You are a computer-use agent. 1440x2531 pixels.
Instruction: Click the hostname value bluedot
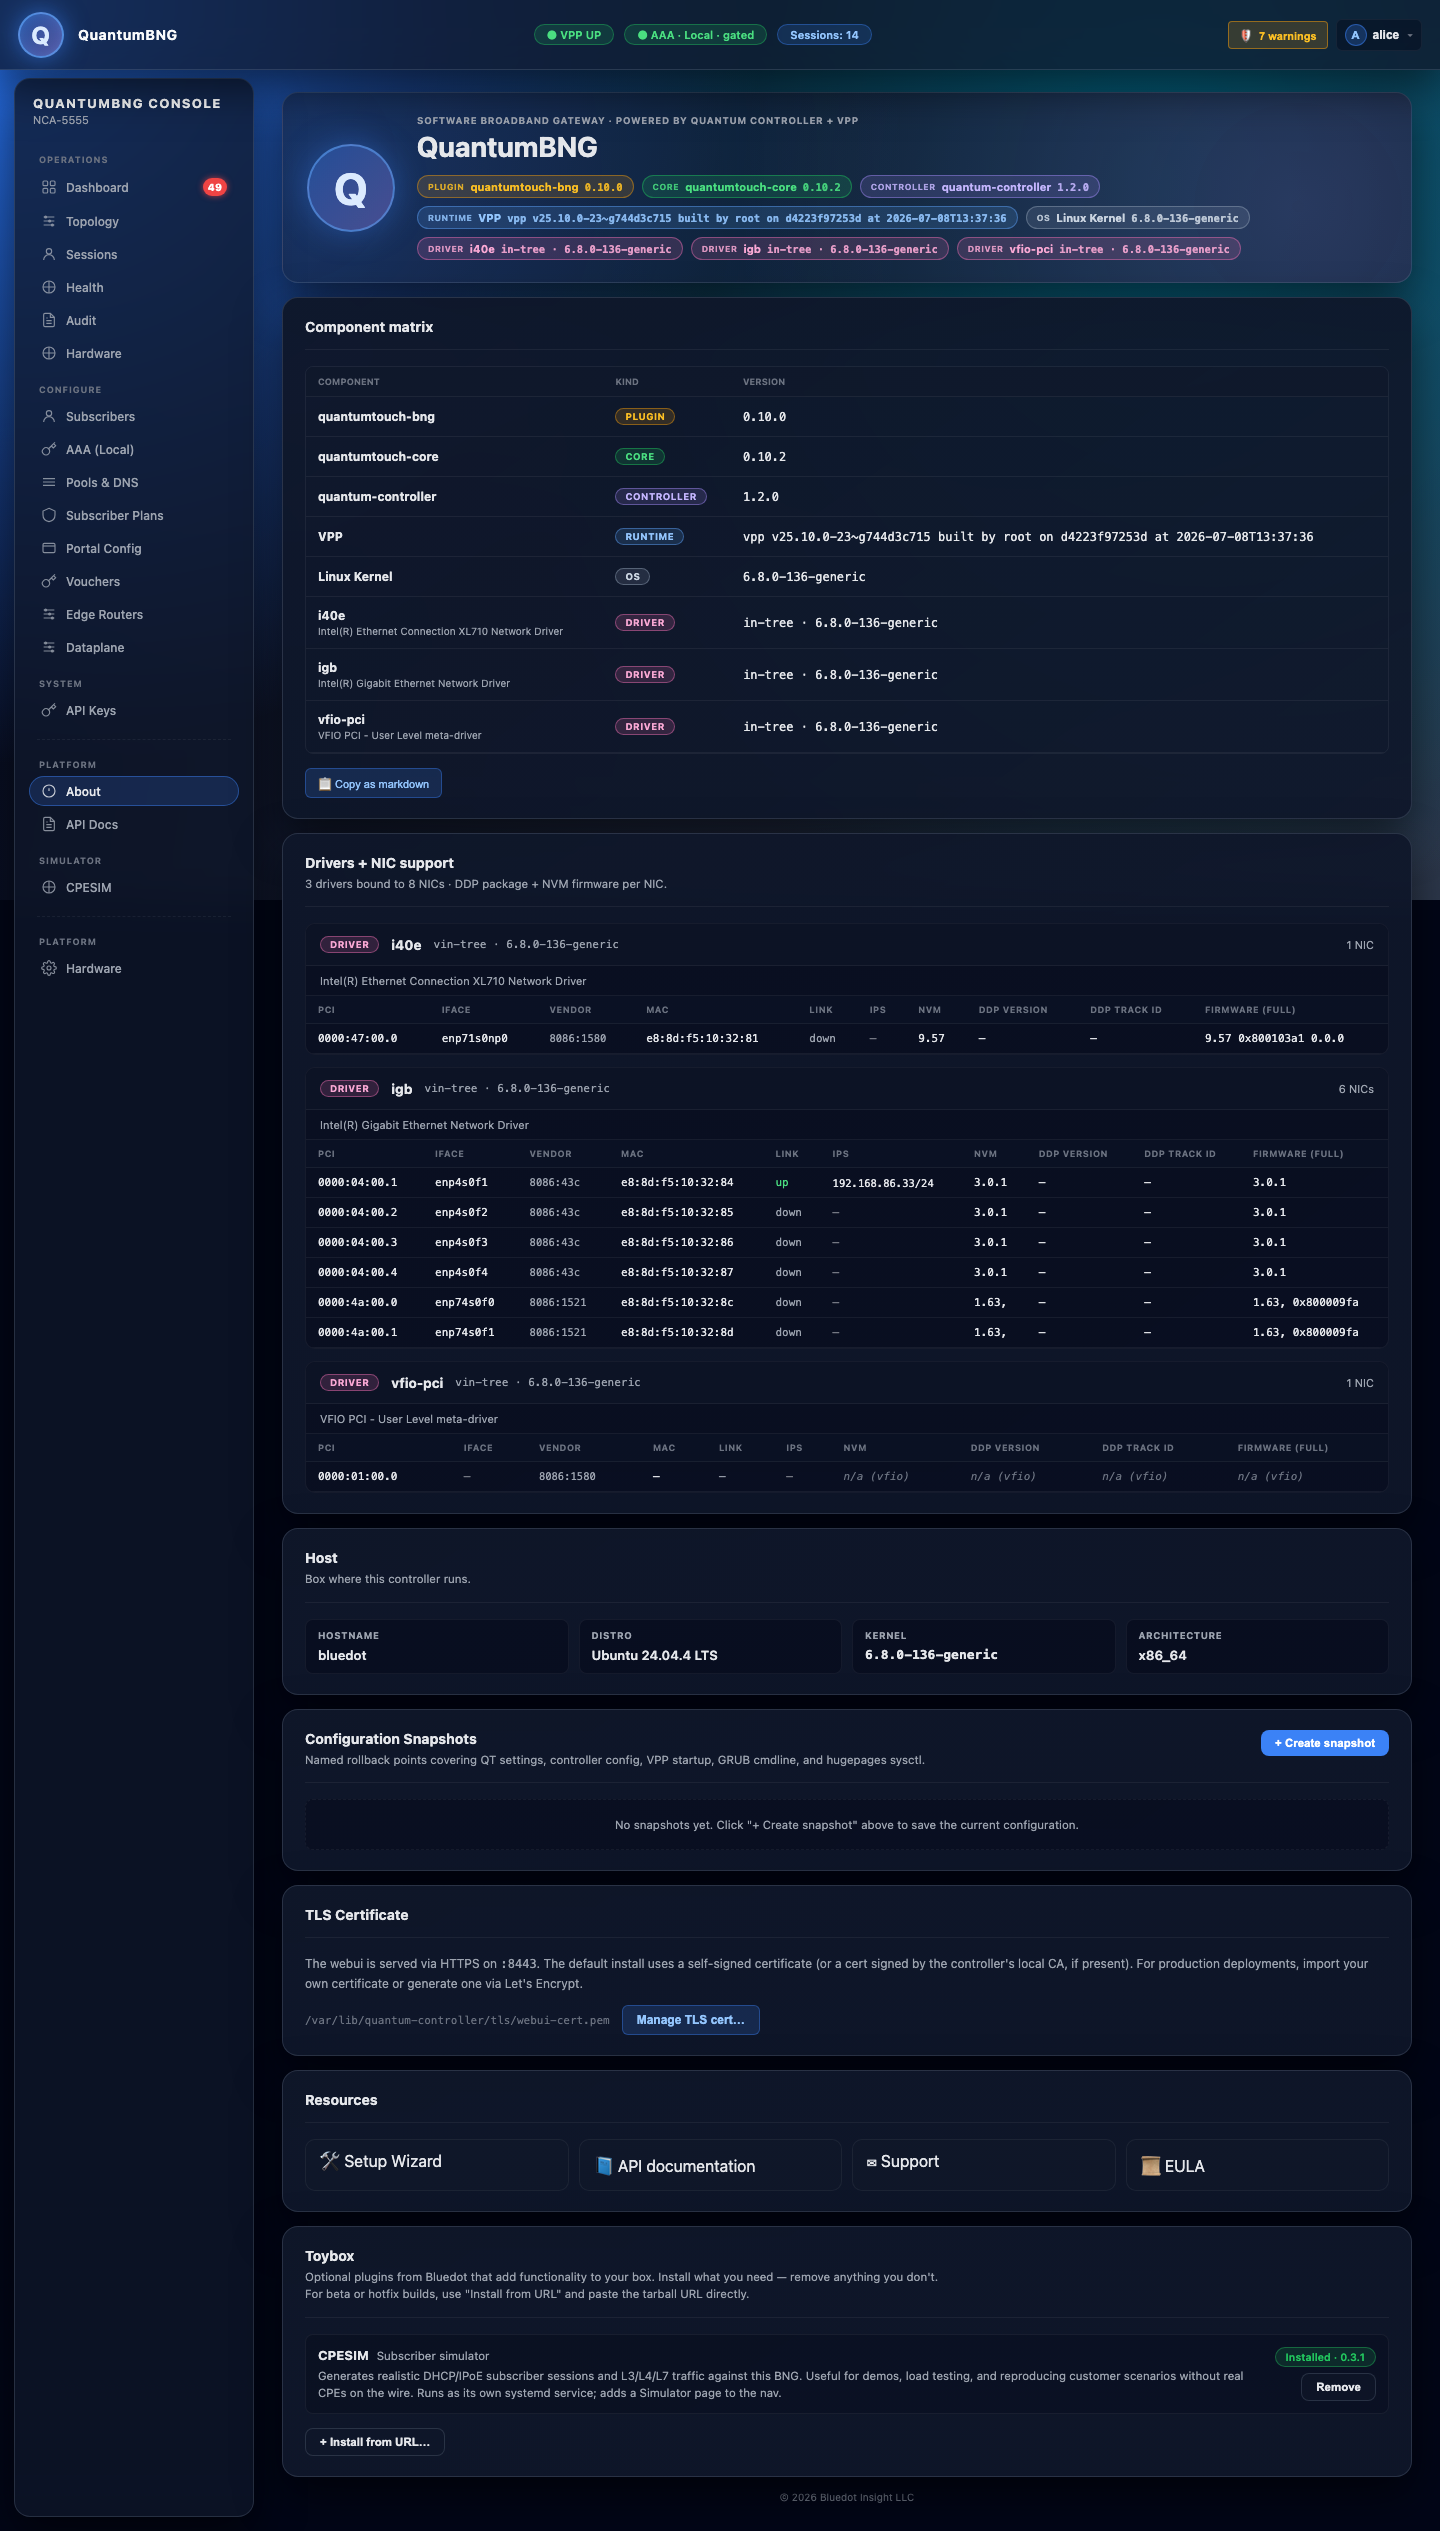pyautogui.click(x=342, y=1656)
